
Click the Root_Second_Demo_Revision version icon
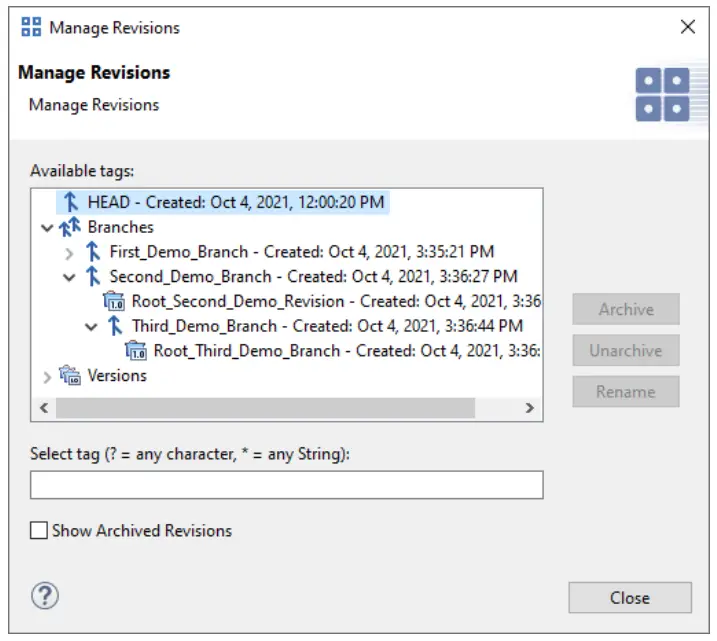point(114,301)
